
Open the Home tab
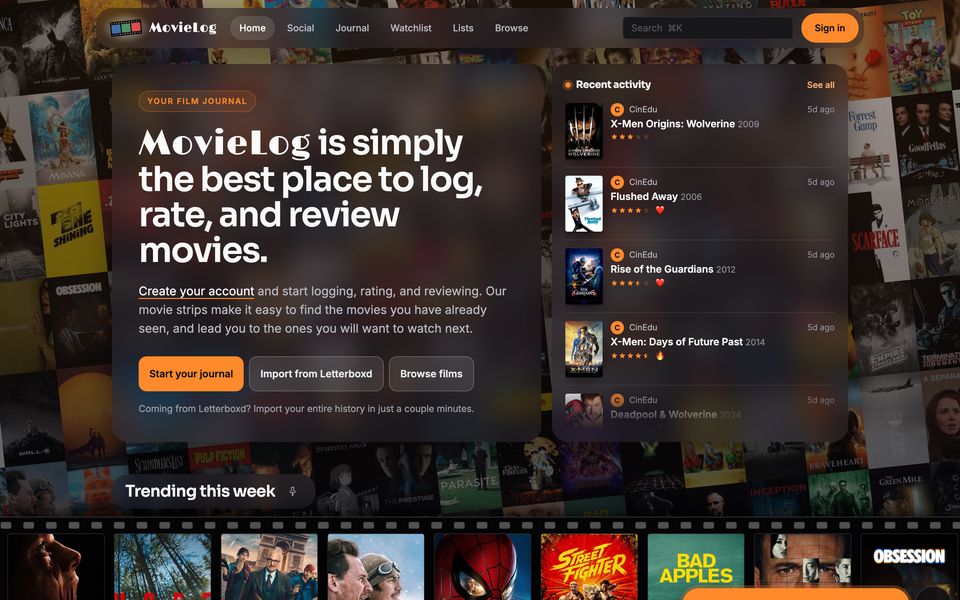pyautogui.click(x=252, y=28)
